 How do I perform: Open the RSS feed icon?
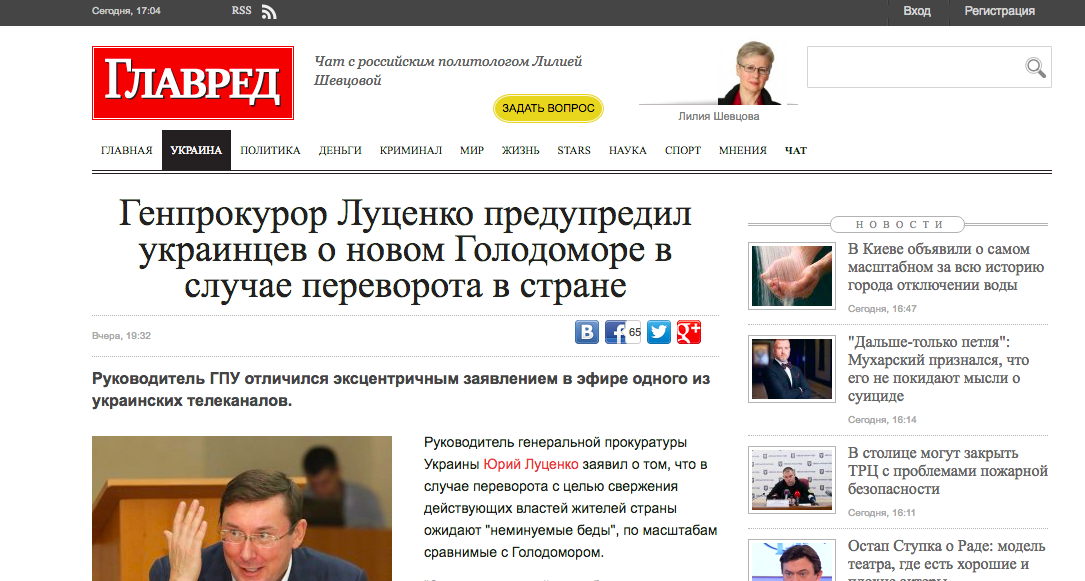click(269, 12)
